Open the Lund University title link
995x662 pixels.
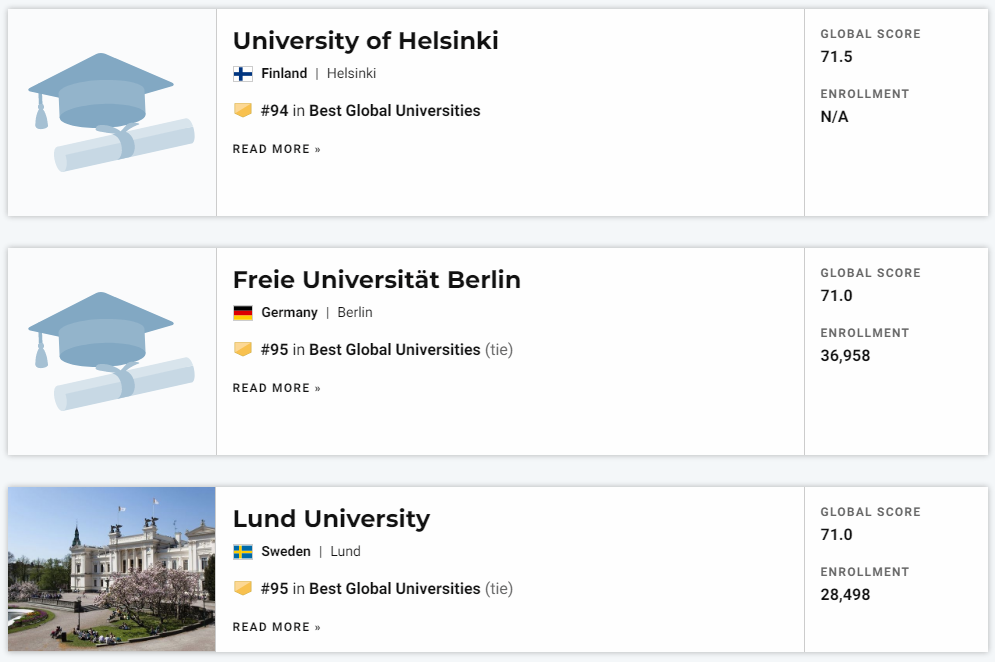331,519
